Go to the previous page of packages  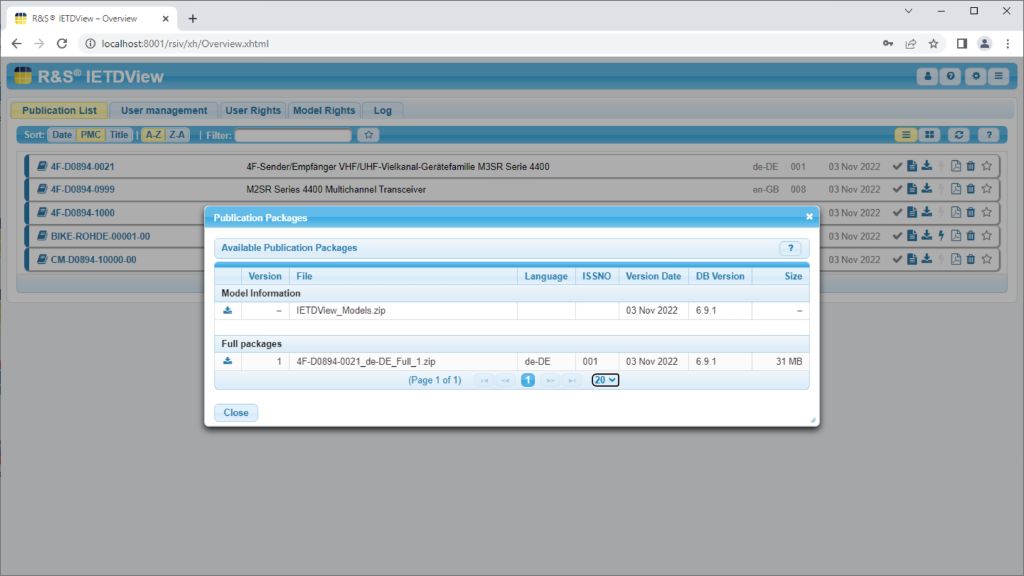[x=505, y=380]
